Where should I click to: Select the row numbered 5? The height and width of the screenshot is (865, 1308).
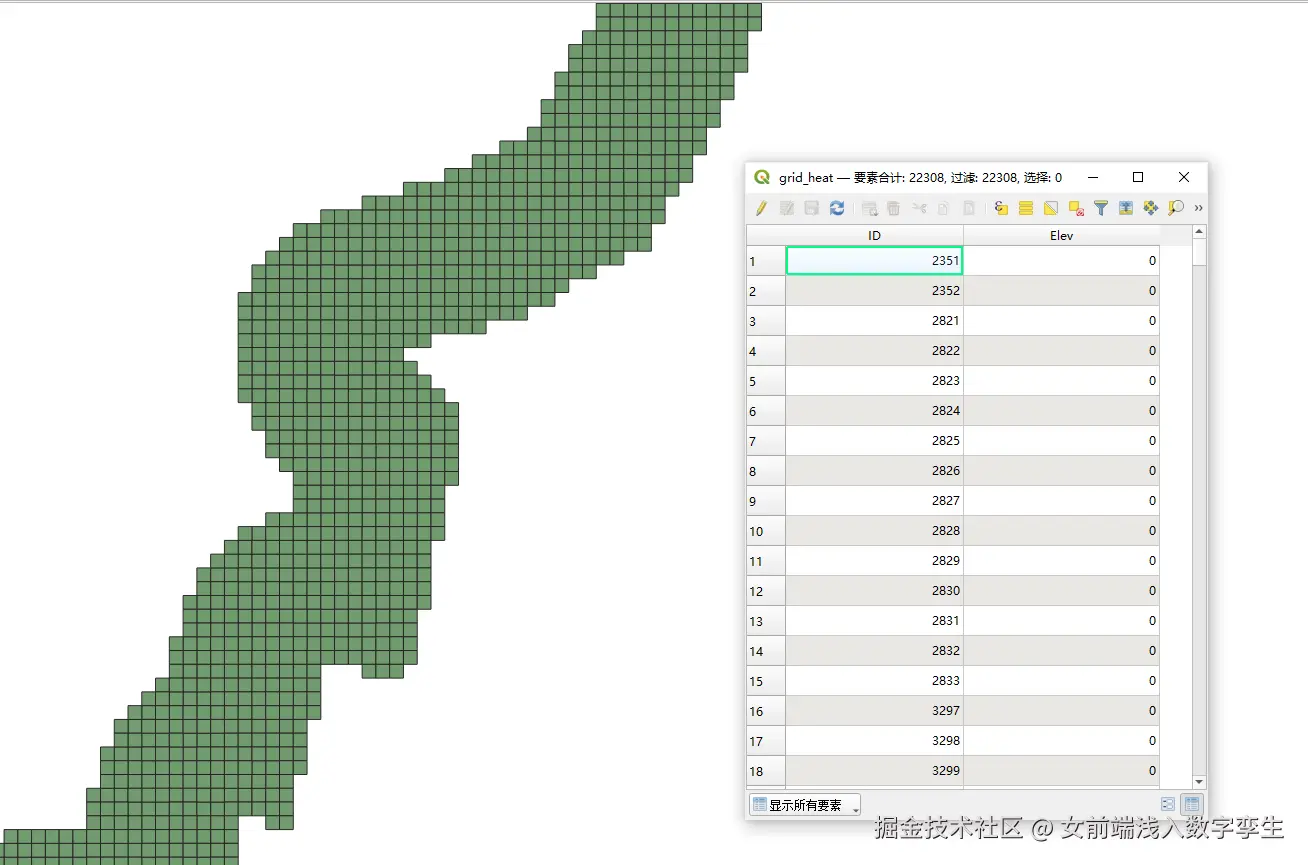pyautogui.click(x=765, y=380)
